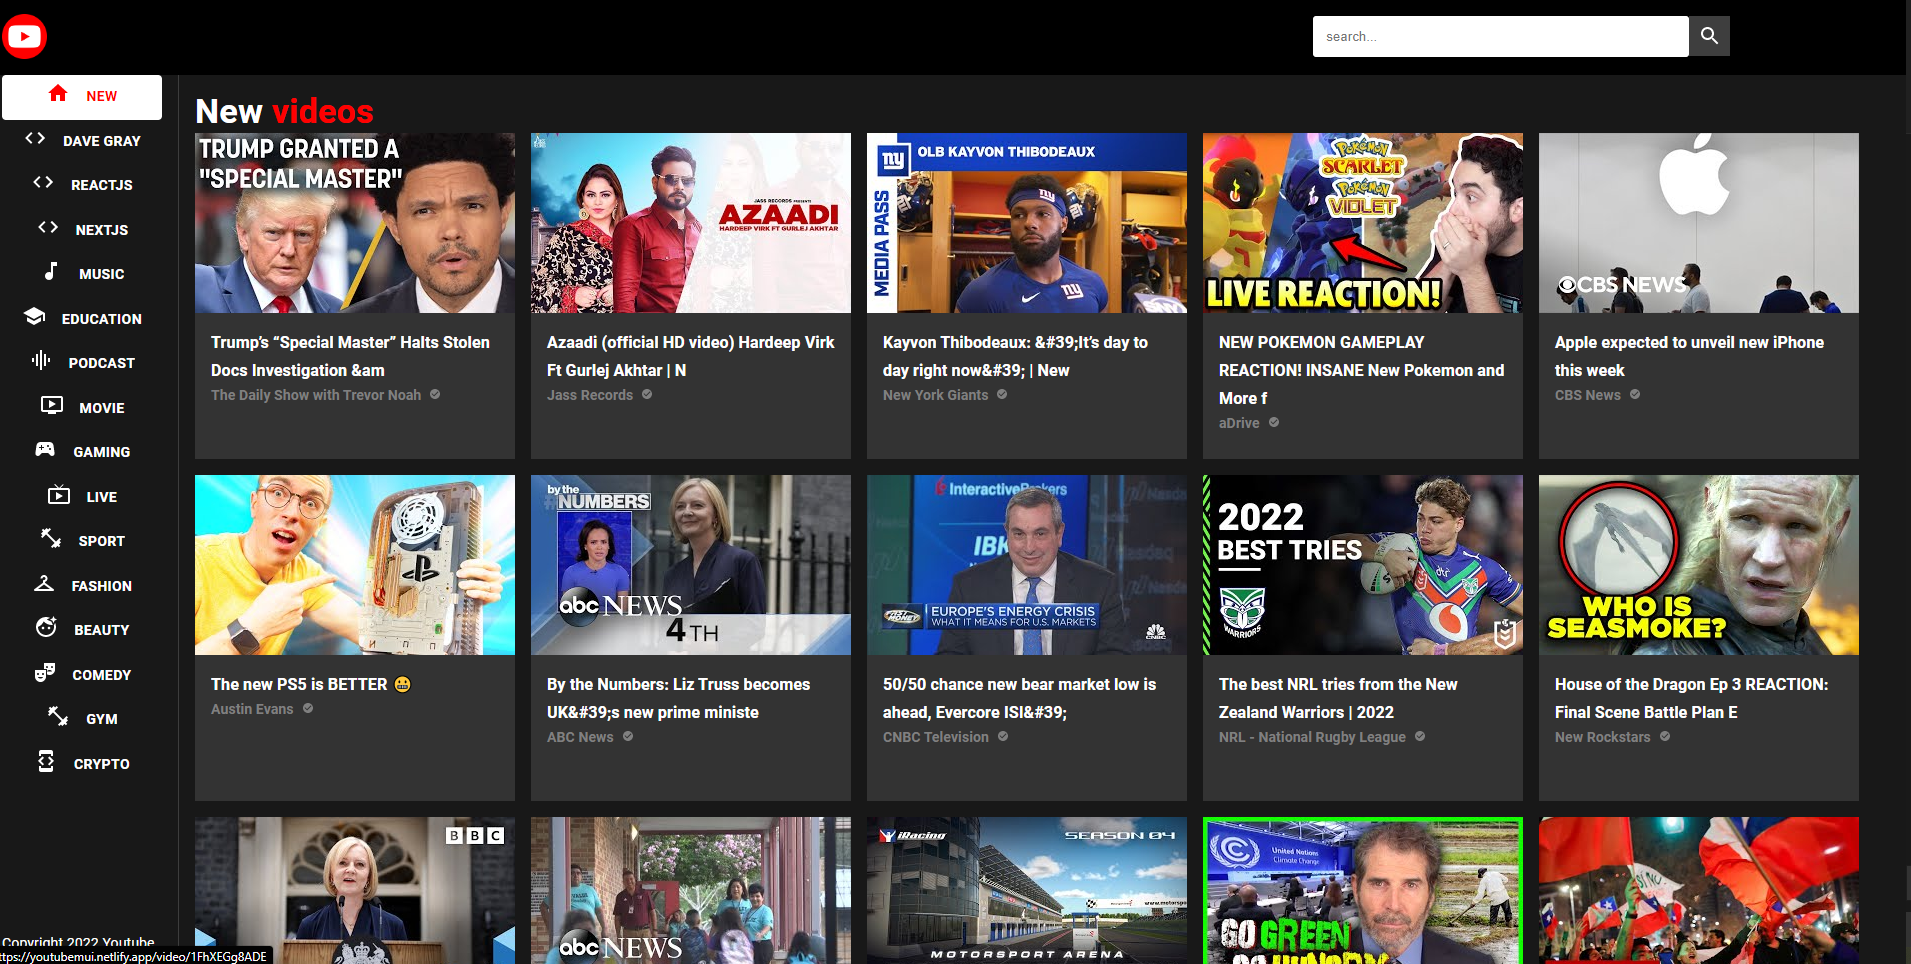Open Liz Truss By the Numbers thumbnail
1911x964 pixels.
click(x=691, y=565)
